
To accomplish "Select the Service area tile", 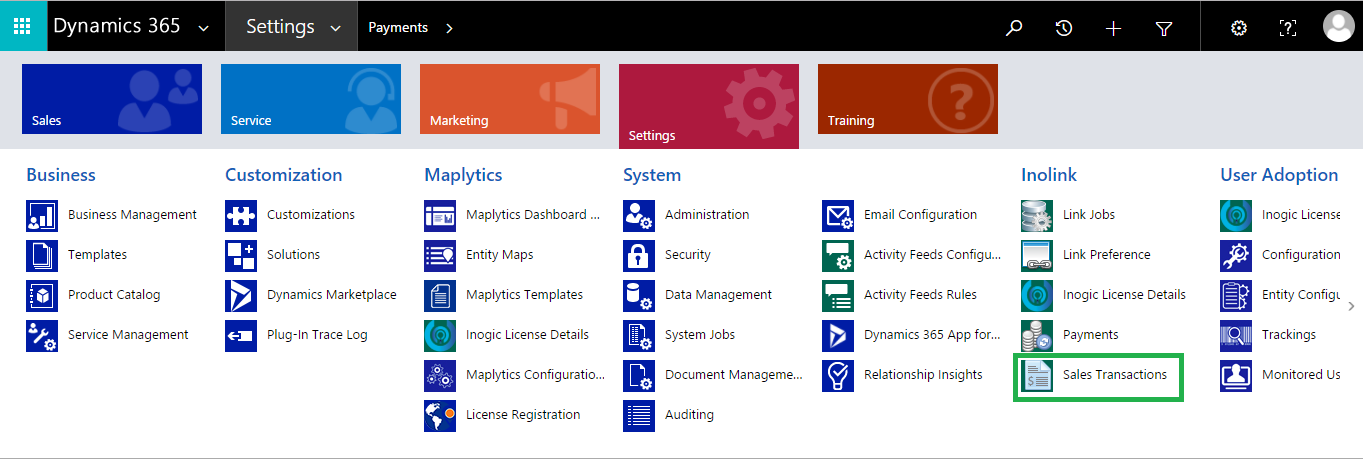I will [311, 99].
